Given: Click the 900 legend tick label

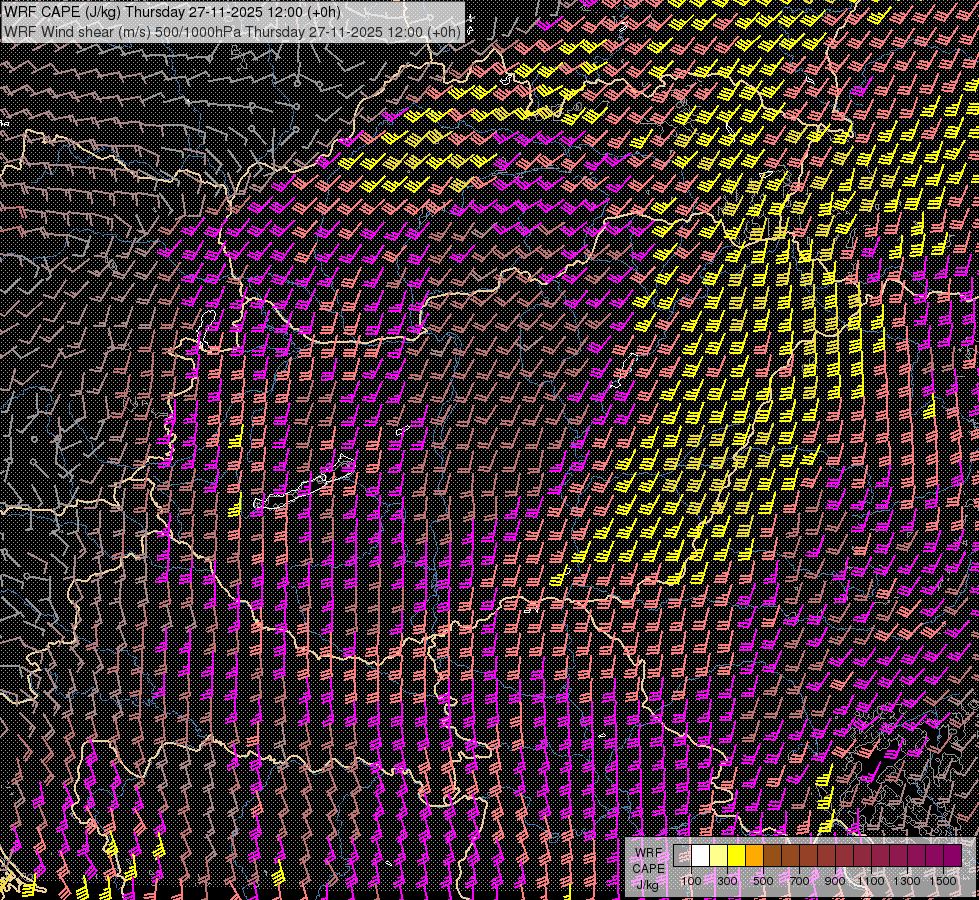Looking at the screenshot, I should click(x=835, y=881).
